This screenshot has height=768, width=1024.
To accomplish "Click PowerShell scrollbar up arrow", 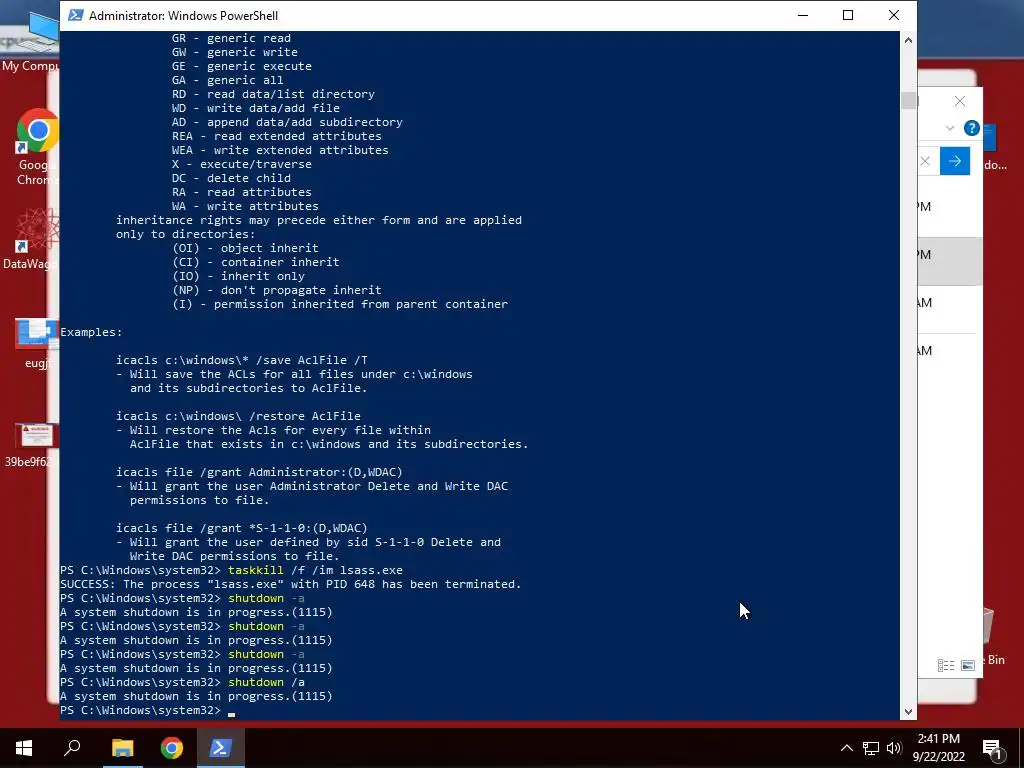I will (908, 40).
